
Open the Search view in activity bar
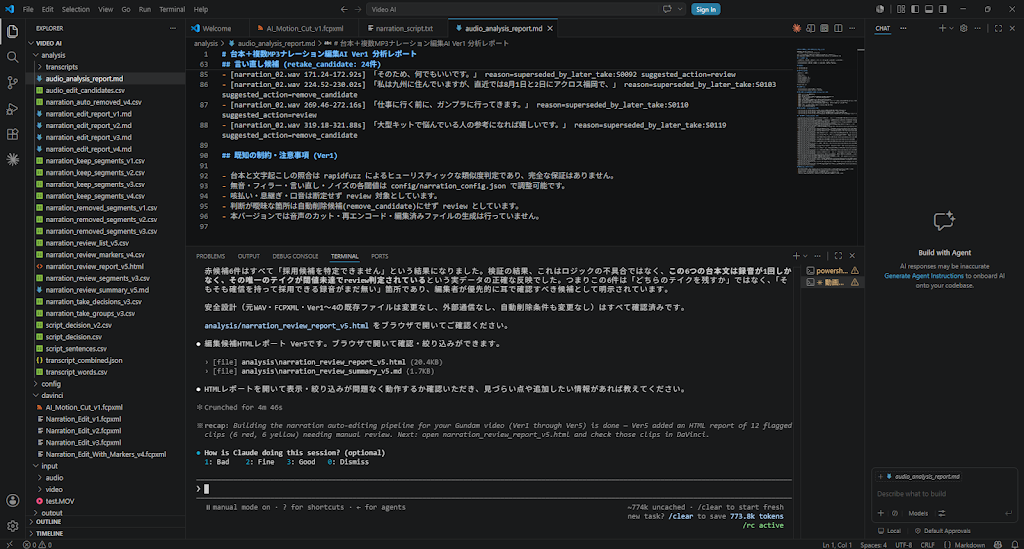(x=12, y=57)
